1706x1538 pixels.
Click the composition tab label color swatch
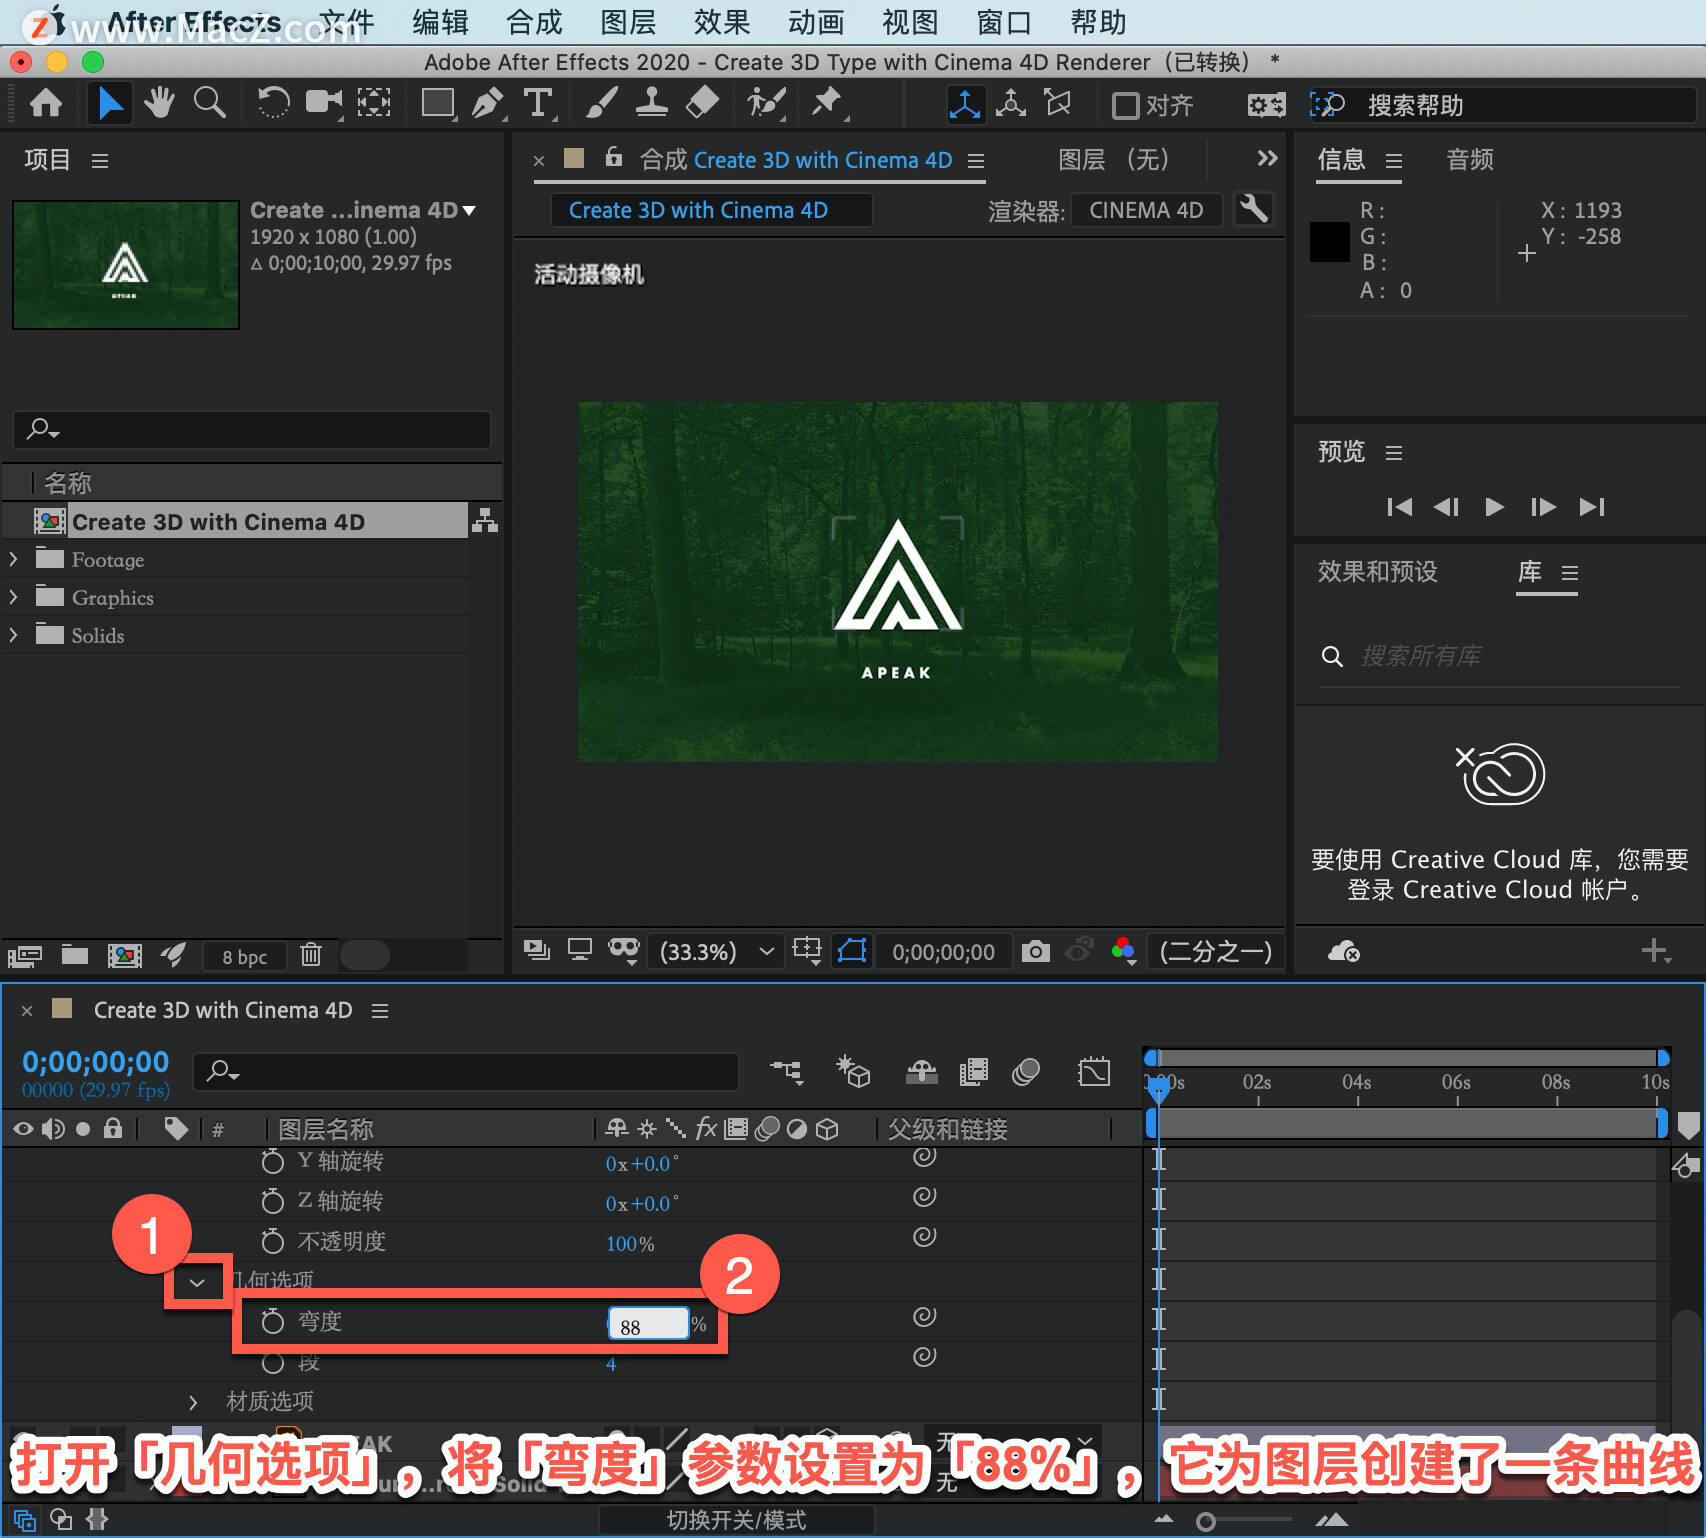pos(574,158)
